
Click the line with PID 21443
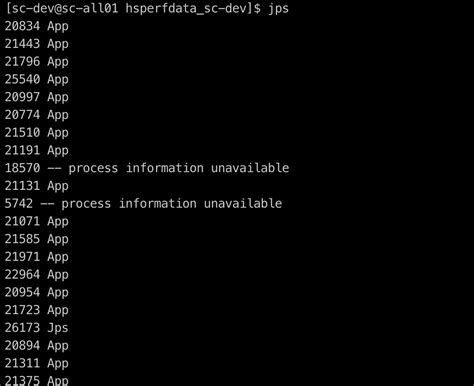[37, 44]
